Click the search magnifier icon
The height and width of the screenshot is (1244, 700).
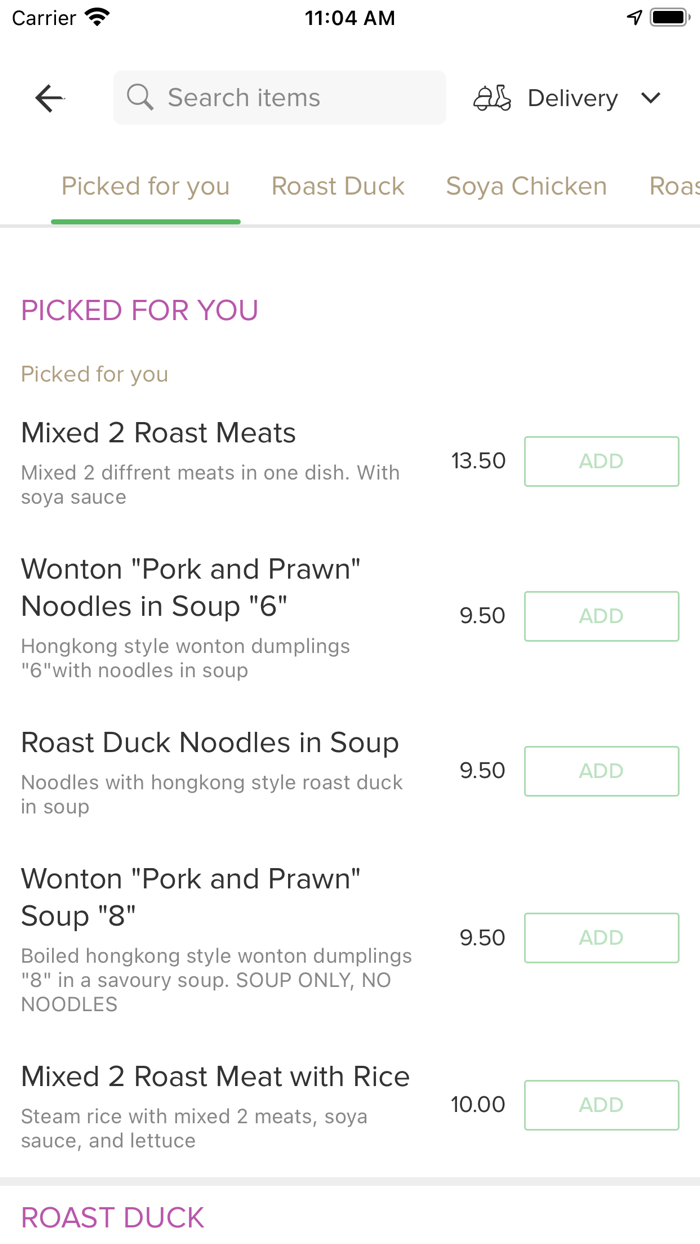coord(140,97)
